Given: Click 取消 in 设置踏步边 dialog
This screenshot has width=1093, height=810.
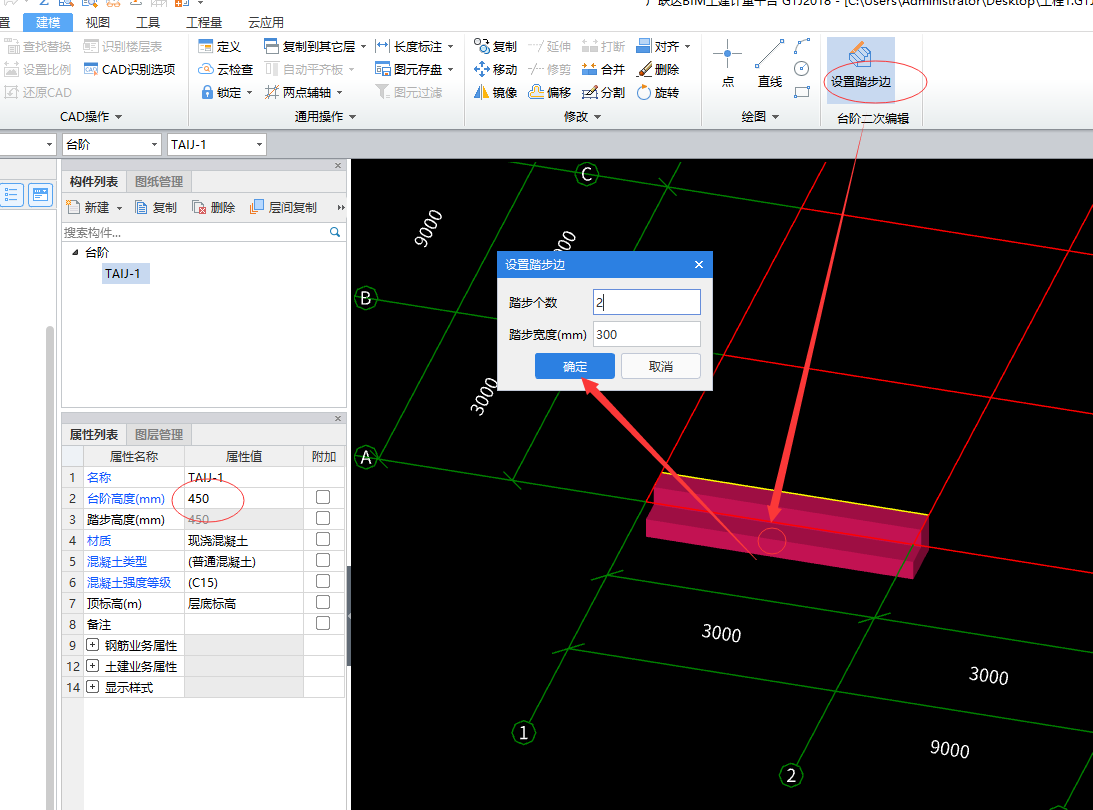Looking at the screenshot, I should pyautogui.click(x=660, y=366).
